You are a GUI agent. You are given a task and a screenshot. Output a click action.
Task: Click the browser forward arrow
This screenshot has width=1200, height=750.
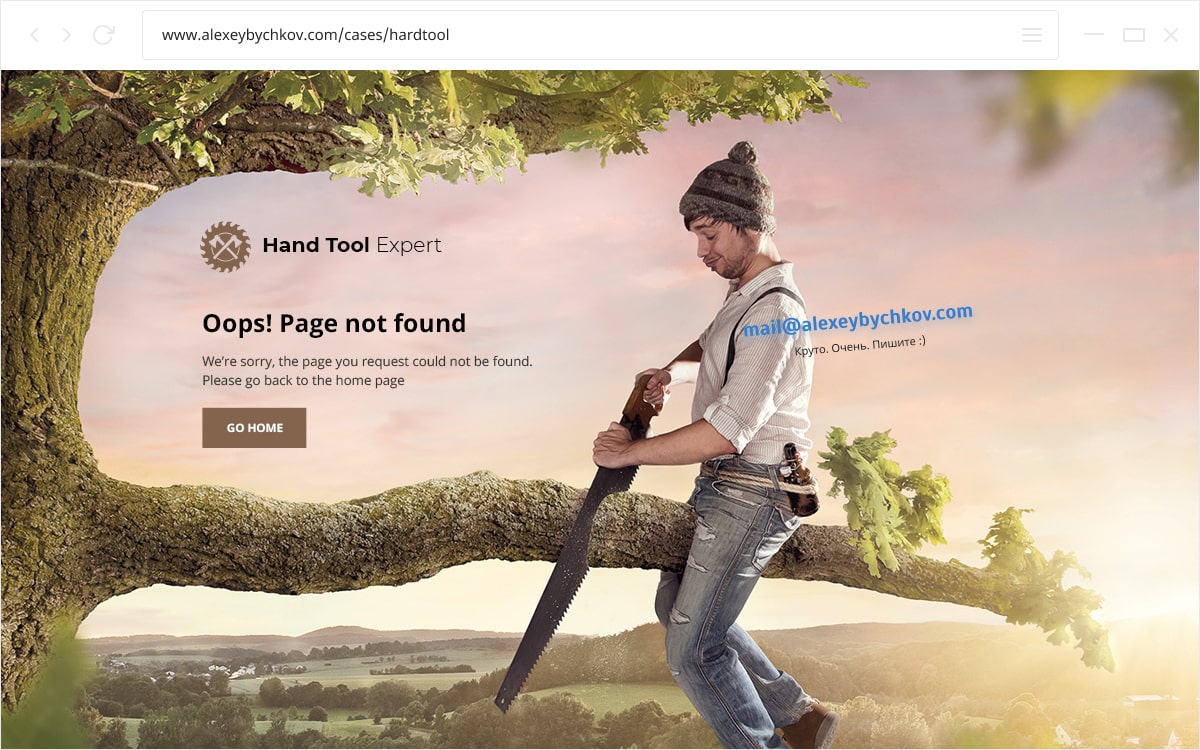point(67,35)
